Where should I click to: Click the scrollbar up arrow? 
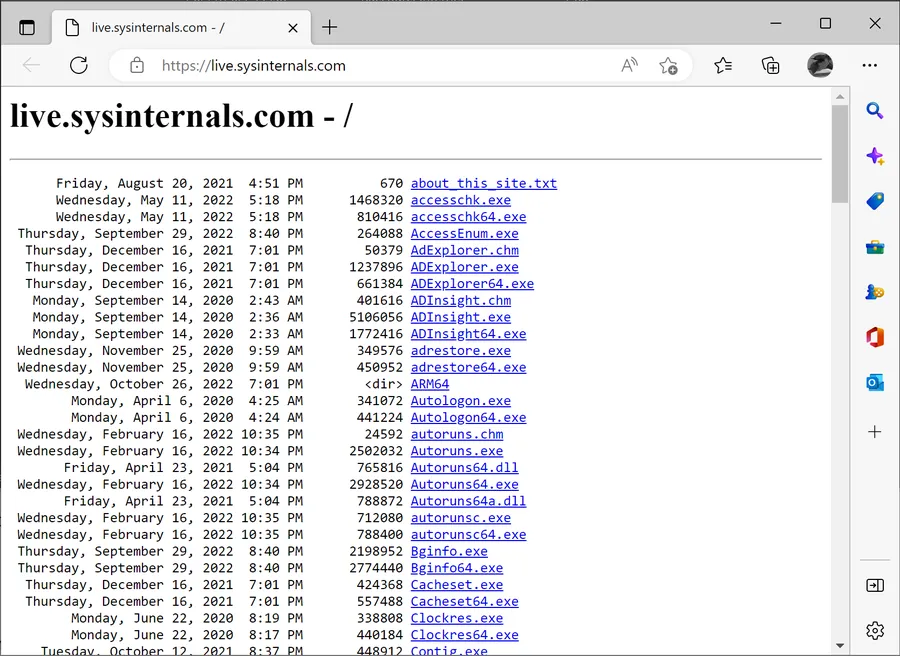coord(840,96)
